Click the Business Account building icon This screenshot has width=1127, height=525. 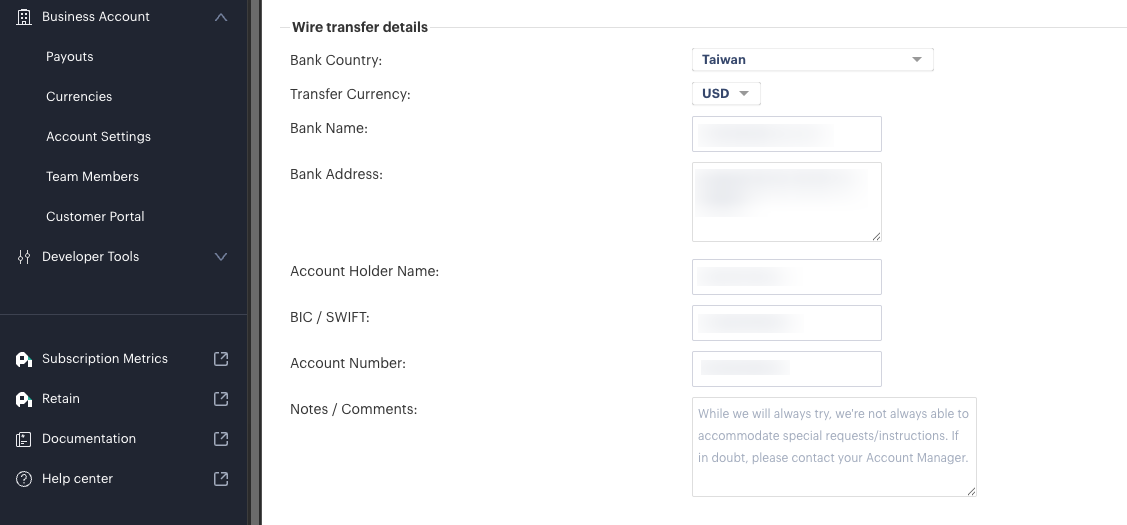[x=24, y=17]
